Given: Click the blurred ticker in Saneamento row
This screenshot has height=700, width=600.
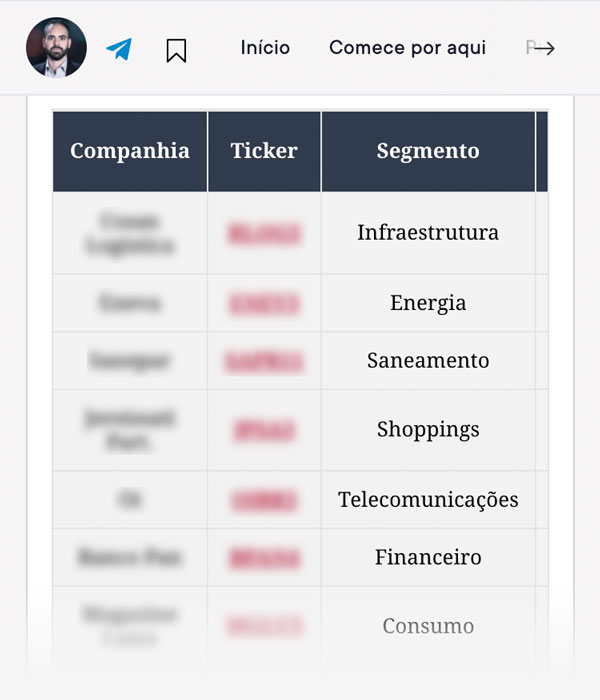Looking at the screenshot, I should (264, 361).
